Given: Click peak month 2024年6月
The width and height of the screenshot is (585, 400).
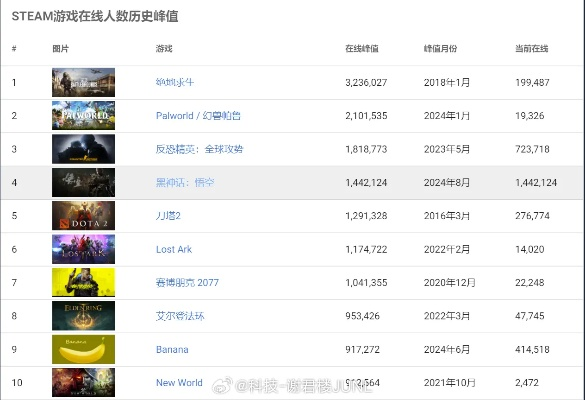Looking at the screenshot, I should click(x=447, y=350).
